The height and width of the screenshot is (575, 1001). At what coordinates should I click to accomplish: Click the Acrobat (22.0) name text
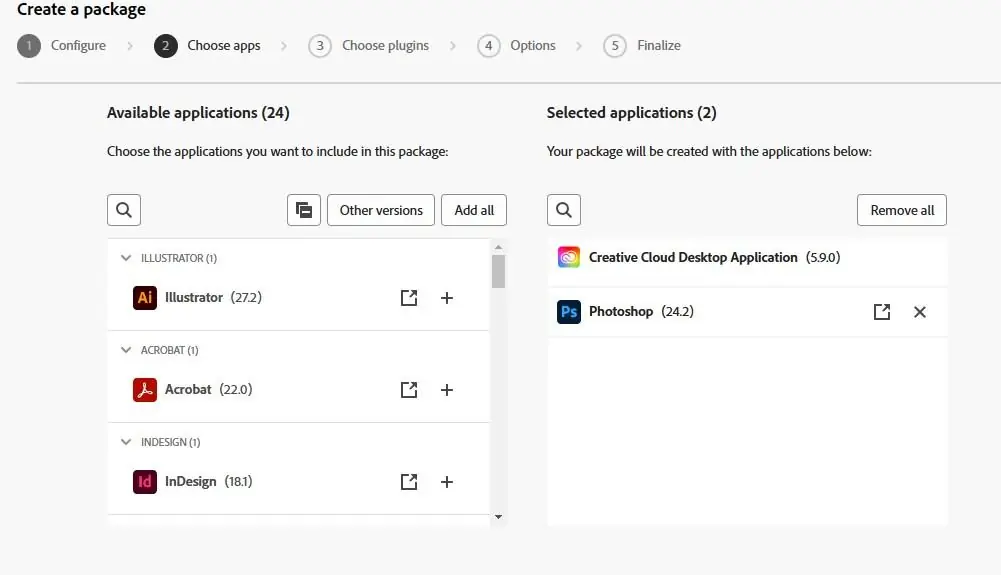tap(209, 389)
